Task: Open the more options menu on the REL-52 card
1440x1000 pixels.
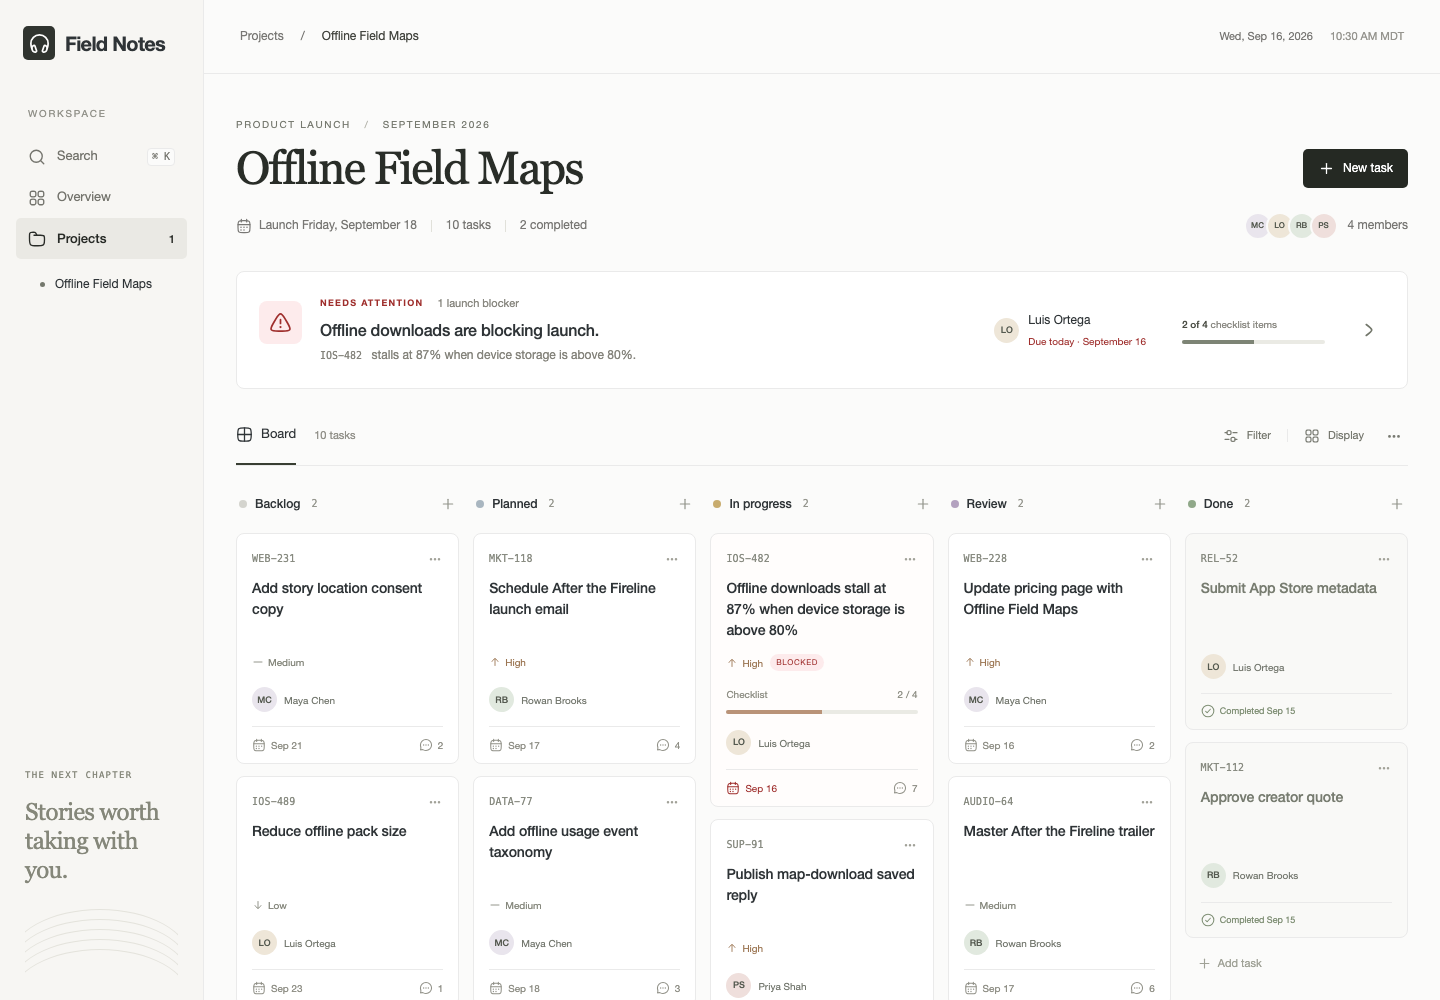Action: [1384, 559]
